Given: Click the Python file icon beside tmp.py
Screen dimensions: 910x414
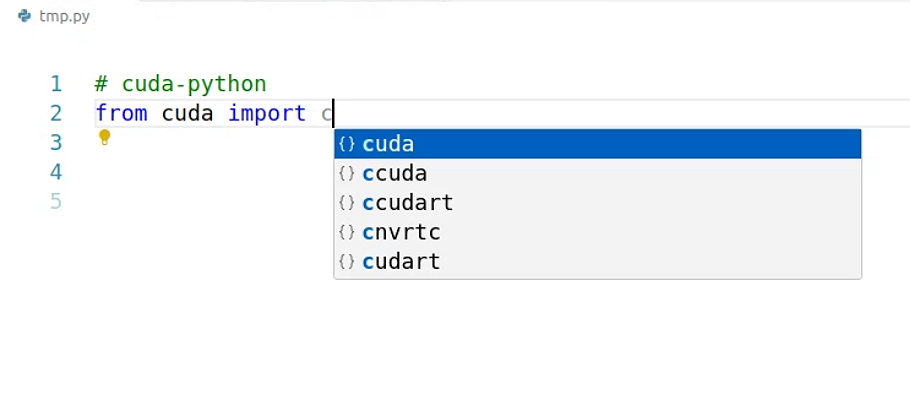Looking at the screenshot, I should pyautogui.click(x=24, y=16).
